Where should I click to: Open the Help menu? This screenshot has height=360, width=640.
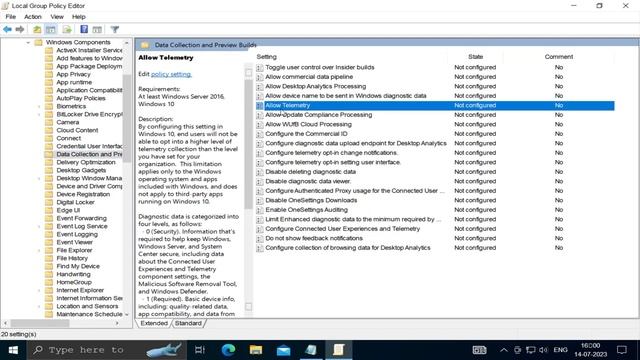(x=78, y=17)
